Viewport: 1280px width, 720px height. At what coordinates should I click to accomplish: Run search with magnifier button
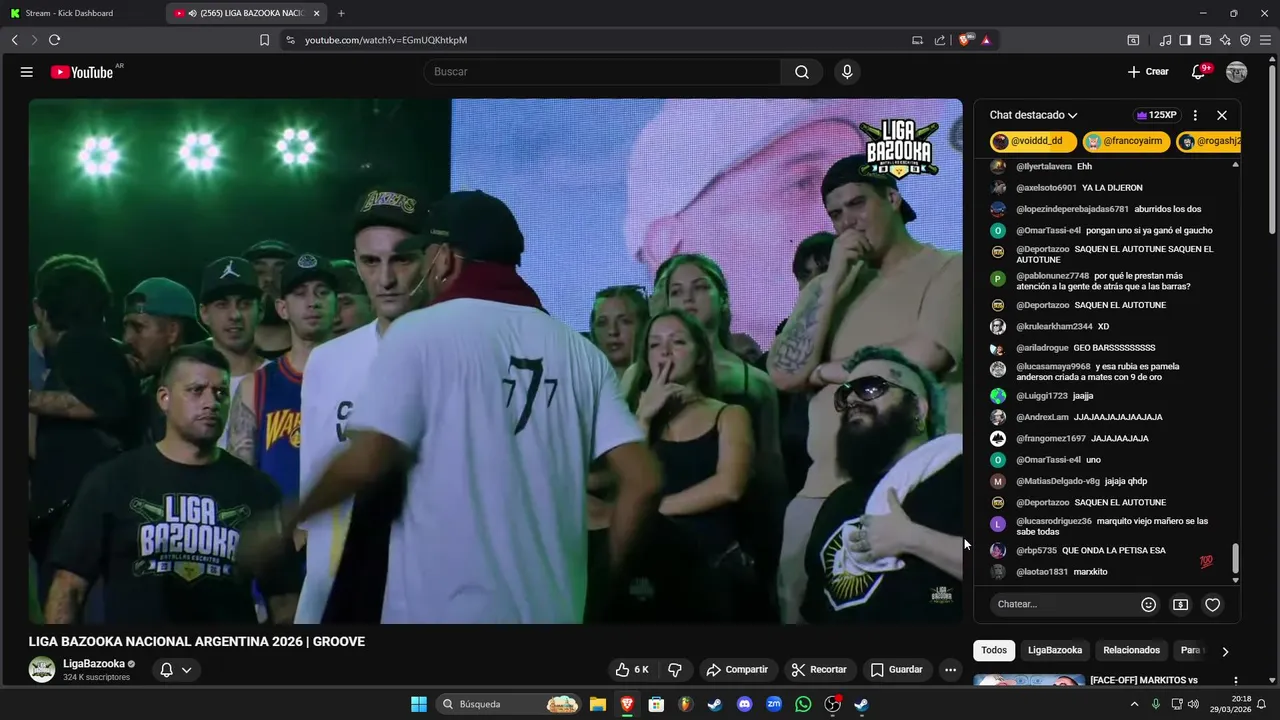[x=802, y=72]
